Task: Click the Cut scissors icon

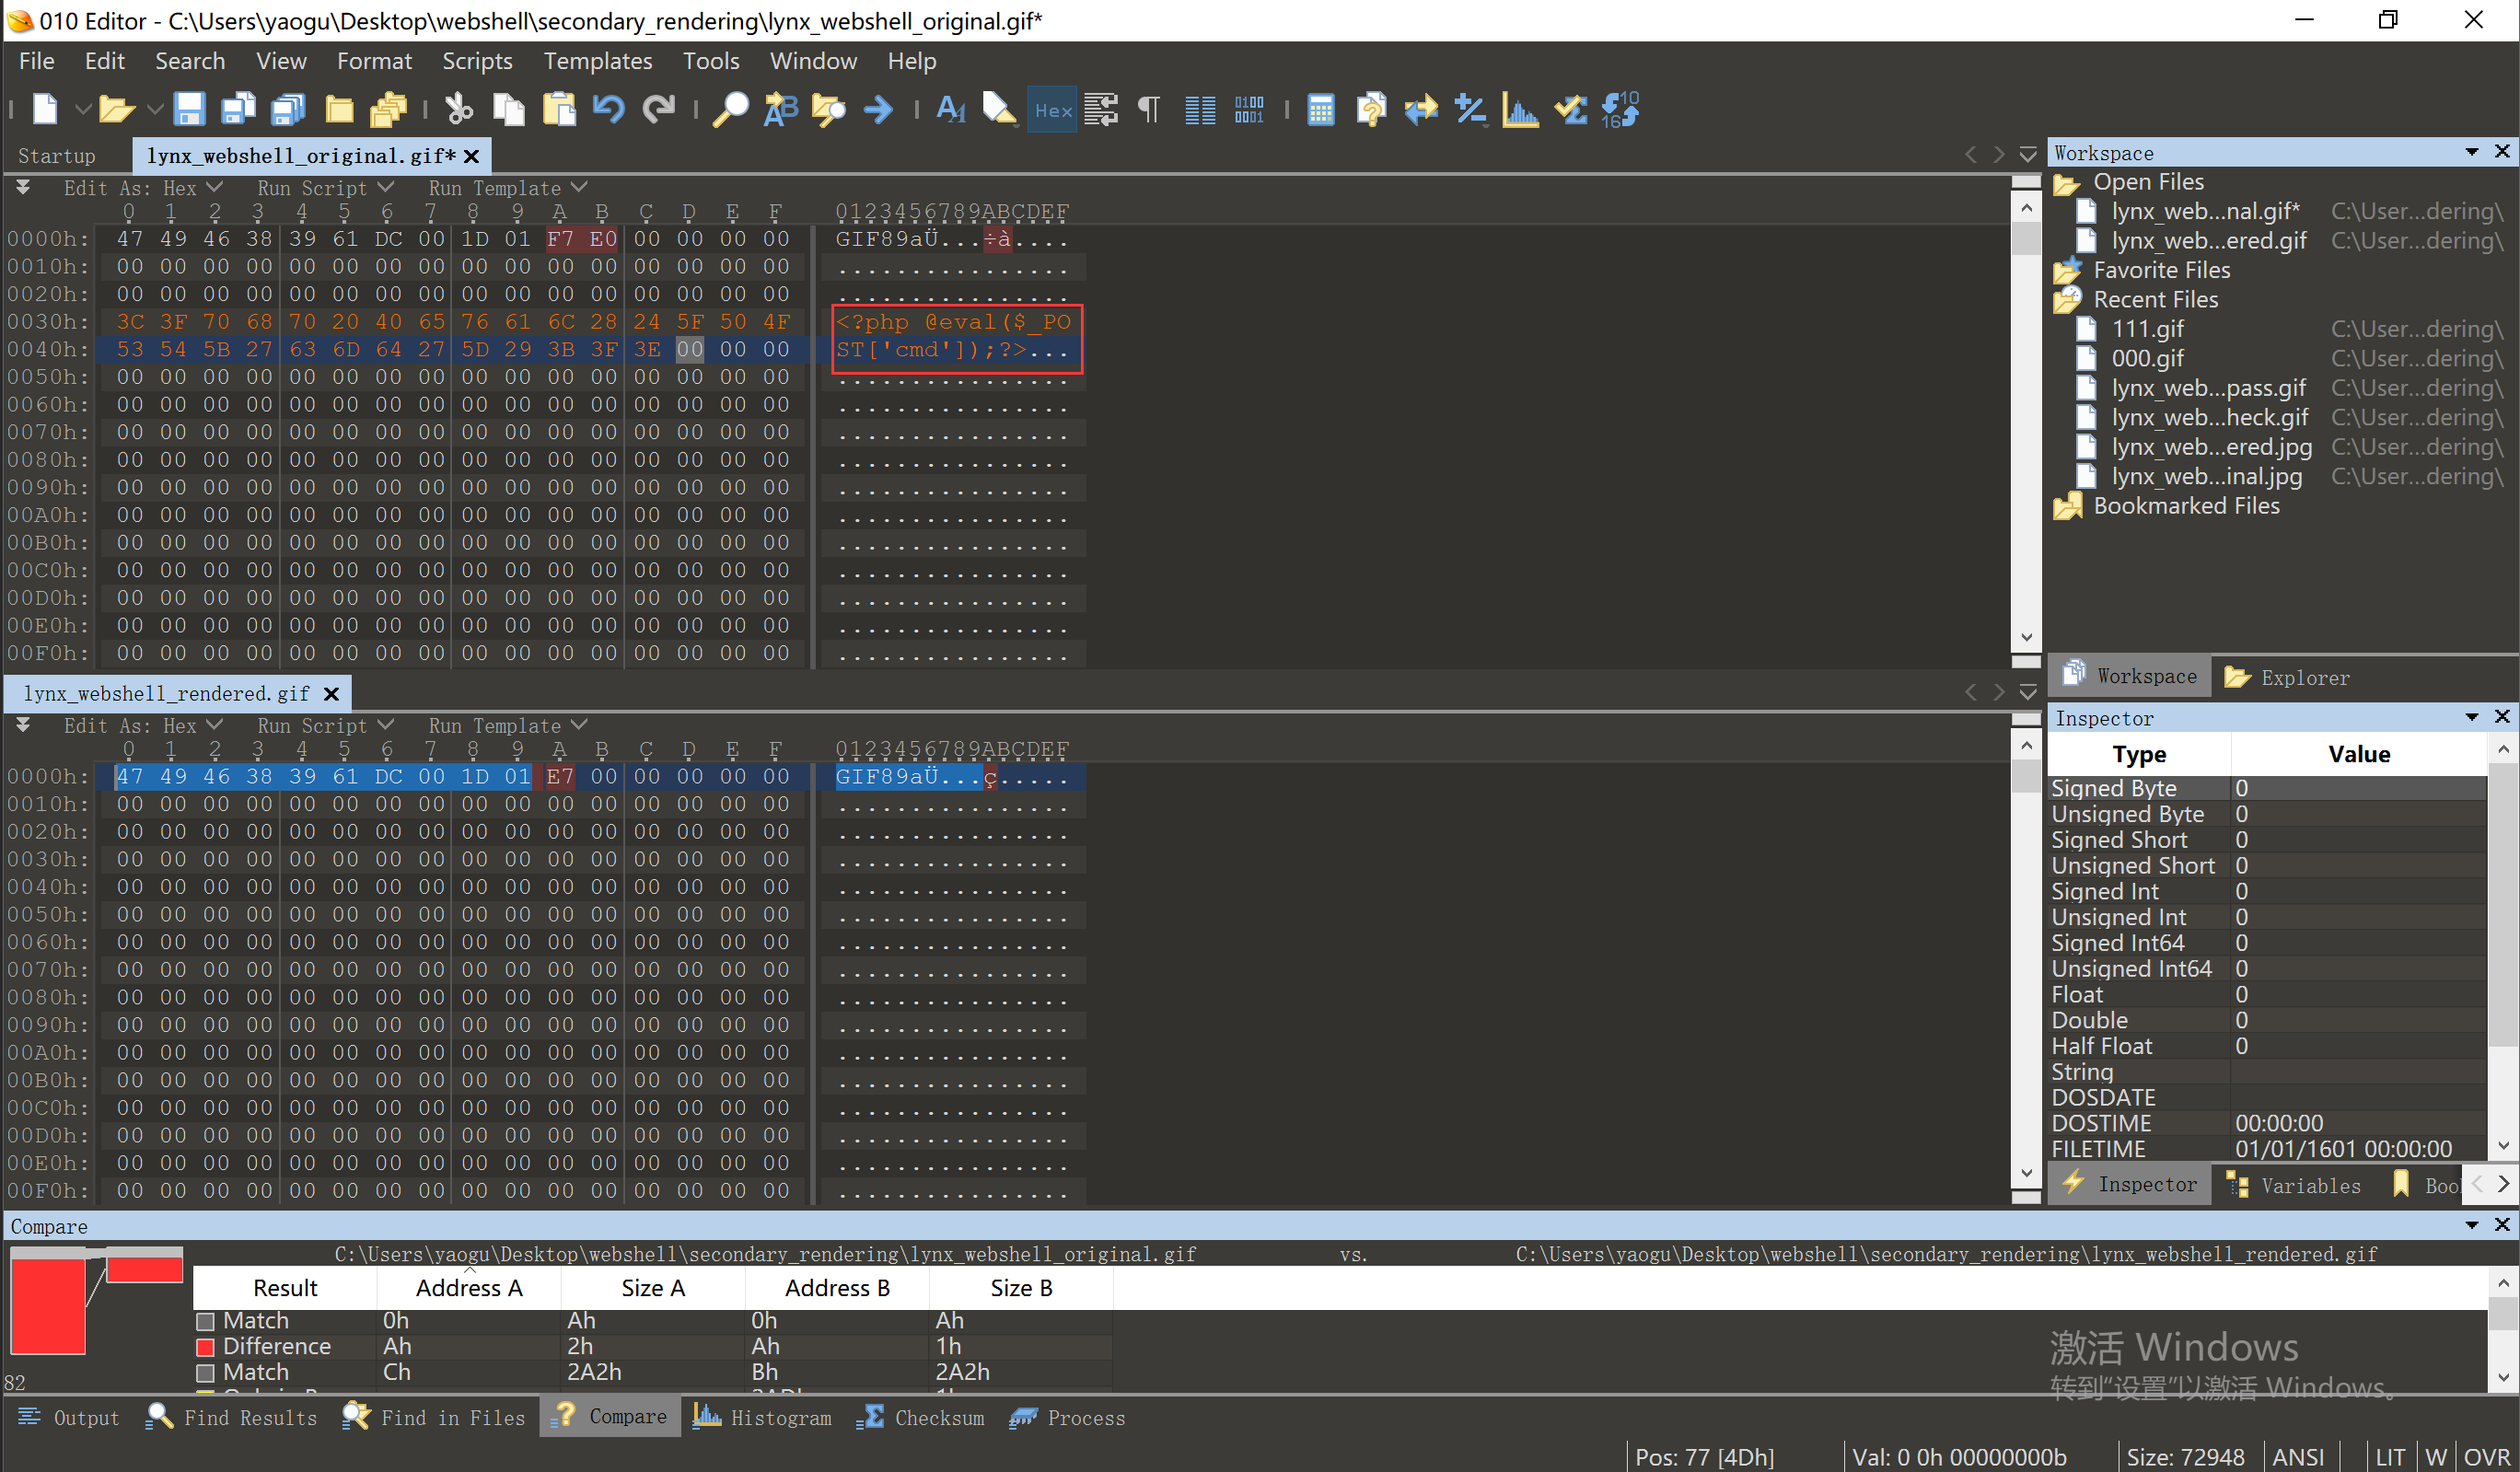Action: pyautogui.click(x=459, y=109)
